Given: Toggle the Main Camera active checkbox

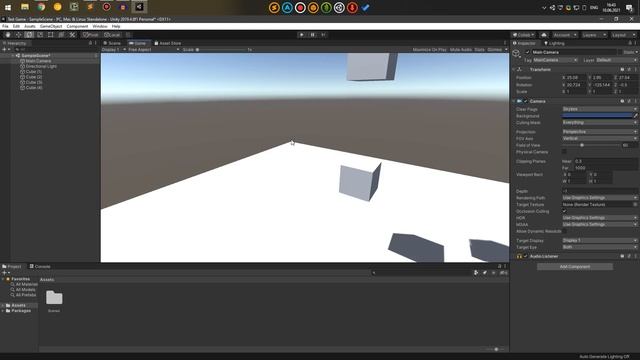Looking at the screenshot, I should (x=528, y=52).
